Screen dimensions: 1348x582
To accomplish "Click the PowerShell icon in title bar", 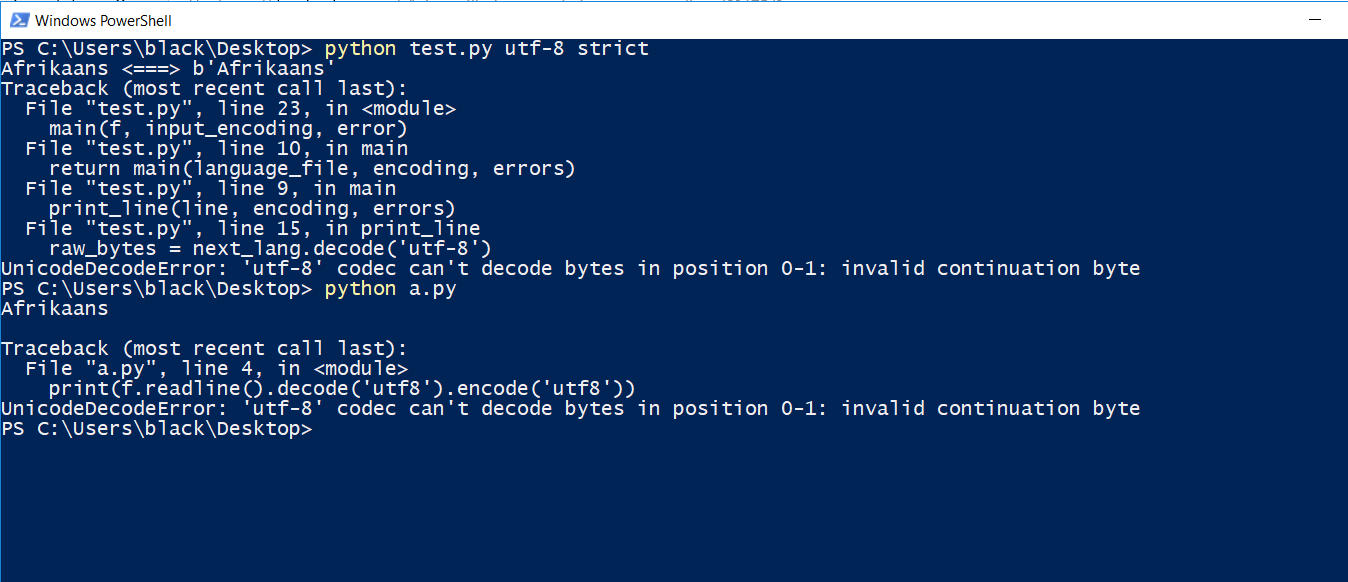I will (x=18, y=20).
